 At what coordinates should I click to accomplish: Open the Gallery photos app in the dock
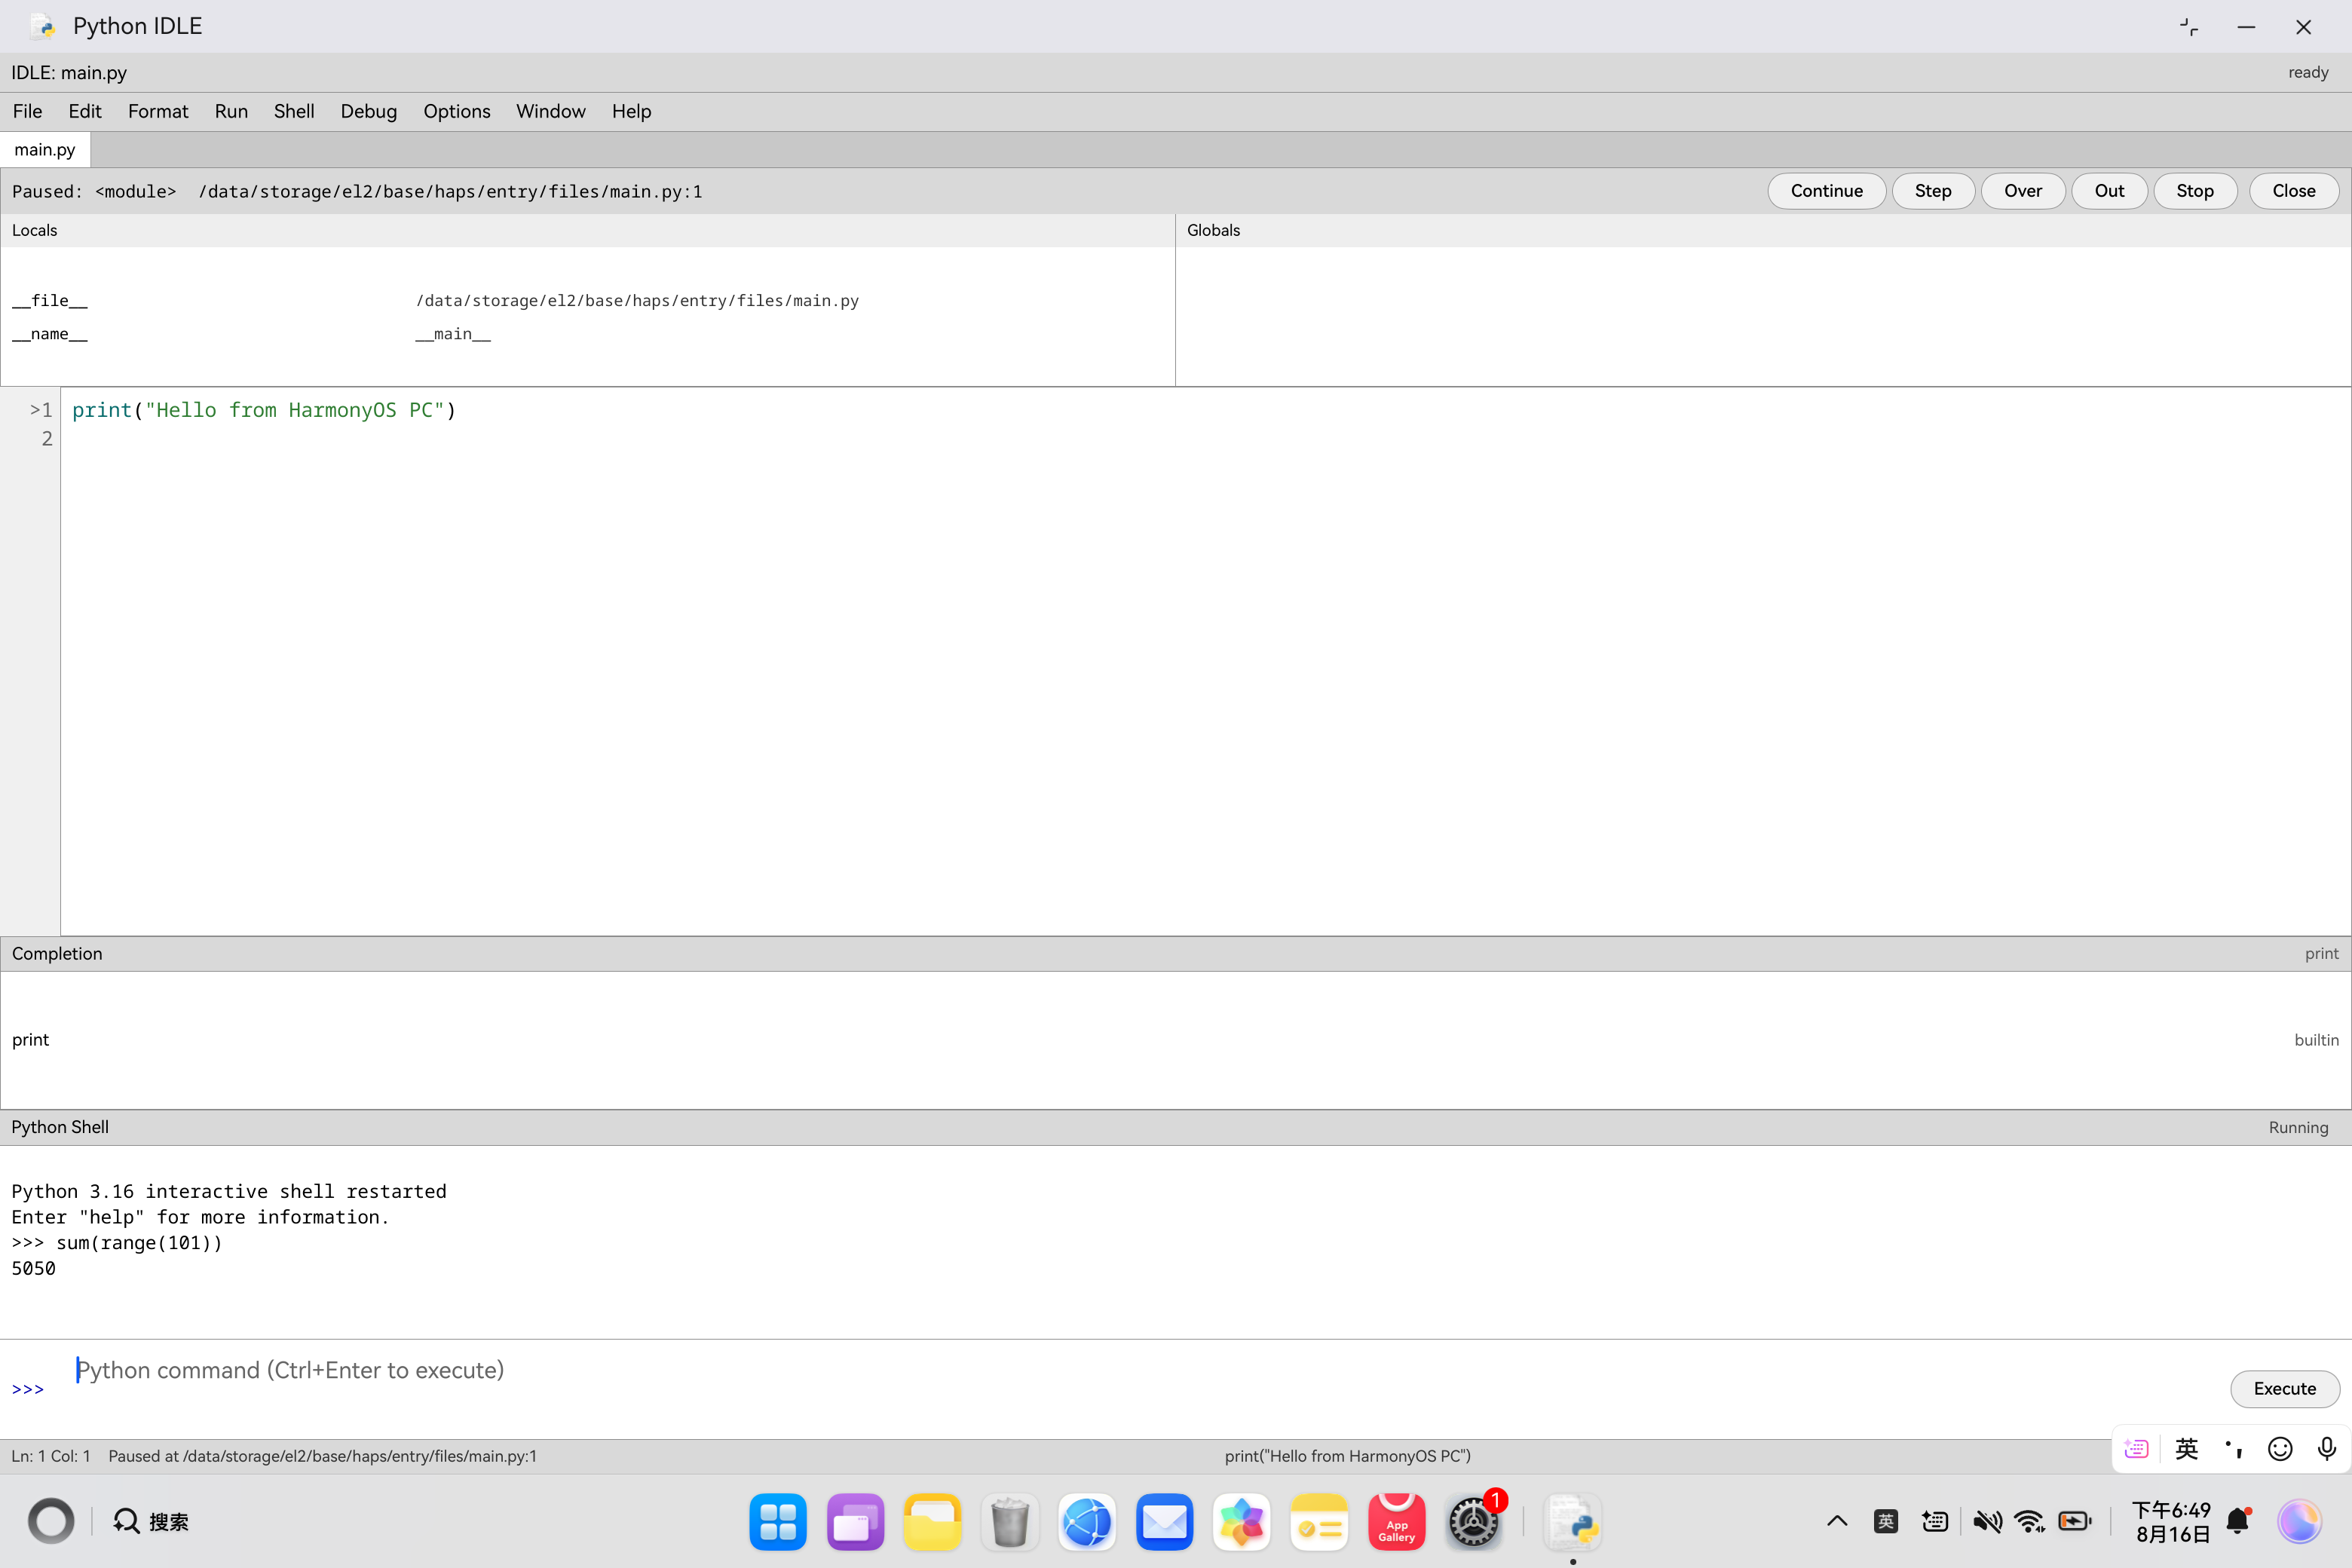click(x=1242, y=1522)
